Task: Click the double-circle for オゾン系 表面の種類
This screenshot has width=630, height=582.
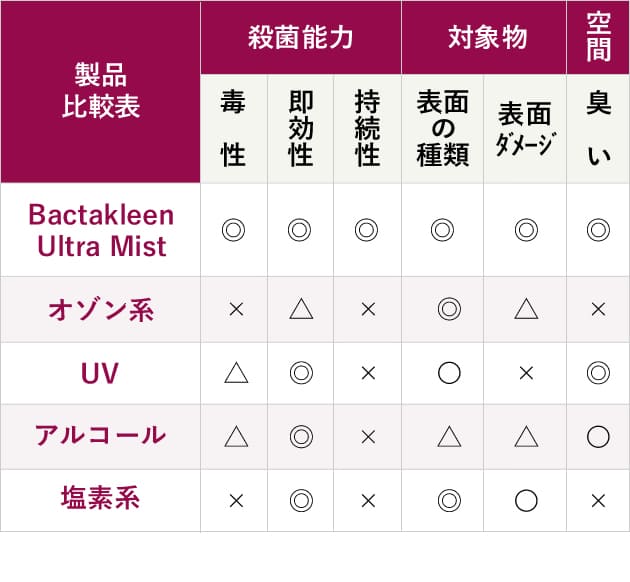Action: (x=449, y=310)
